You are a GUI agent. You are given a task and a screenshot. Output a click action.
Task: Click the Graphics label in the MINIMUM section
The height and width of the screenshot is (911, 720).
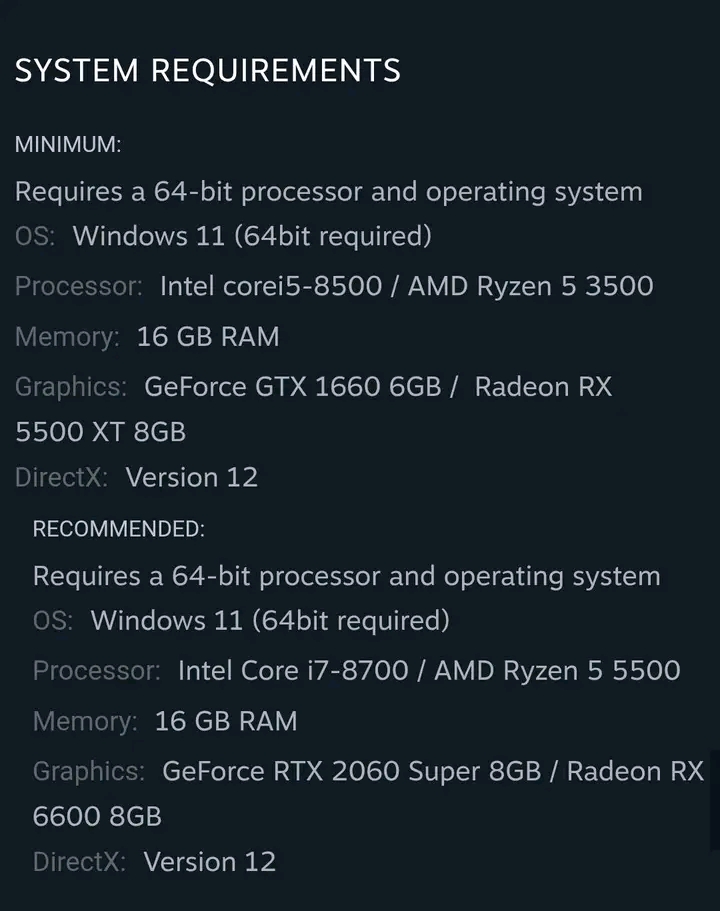[x=71, y=387]
